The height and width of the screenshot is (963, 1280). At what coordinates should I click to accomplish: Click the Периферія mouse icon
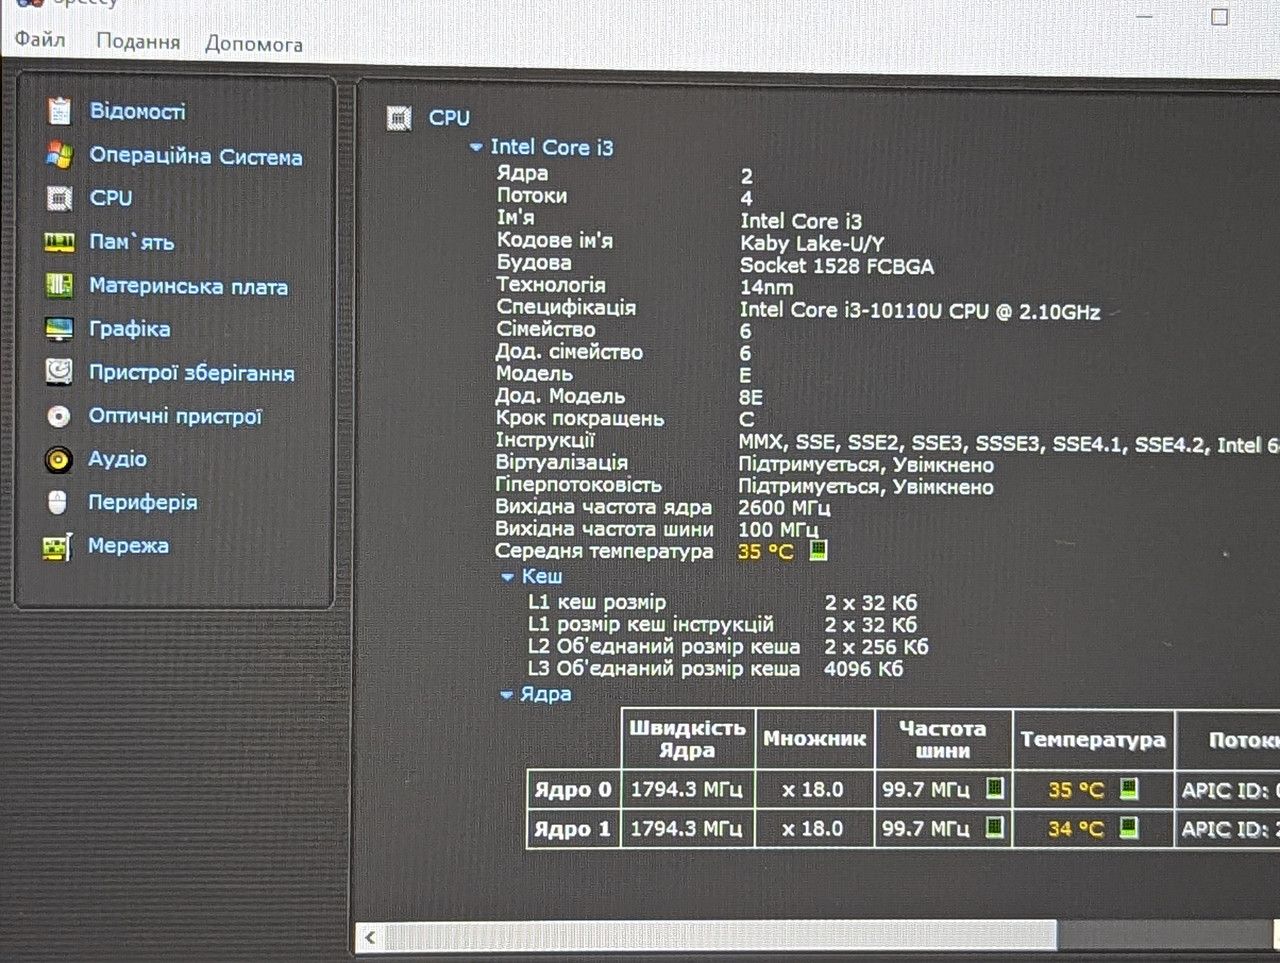tap(58, 502)
